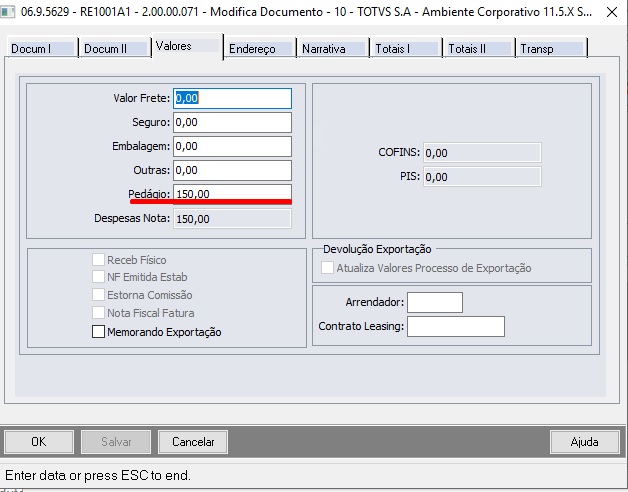Select the Outras value field
This screenshot has width=628, height=492.
[x=232, y=171]
